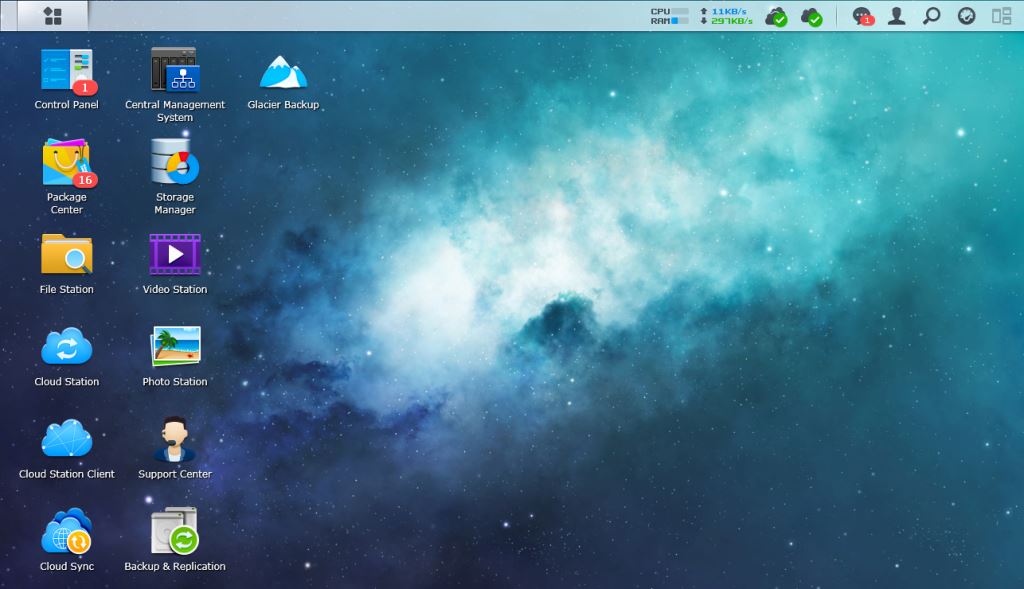Open the Support Center
This screenshot has width=1024, height=589.
pyautogui.click(x=174, y=440)
